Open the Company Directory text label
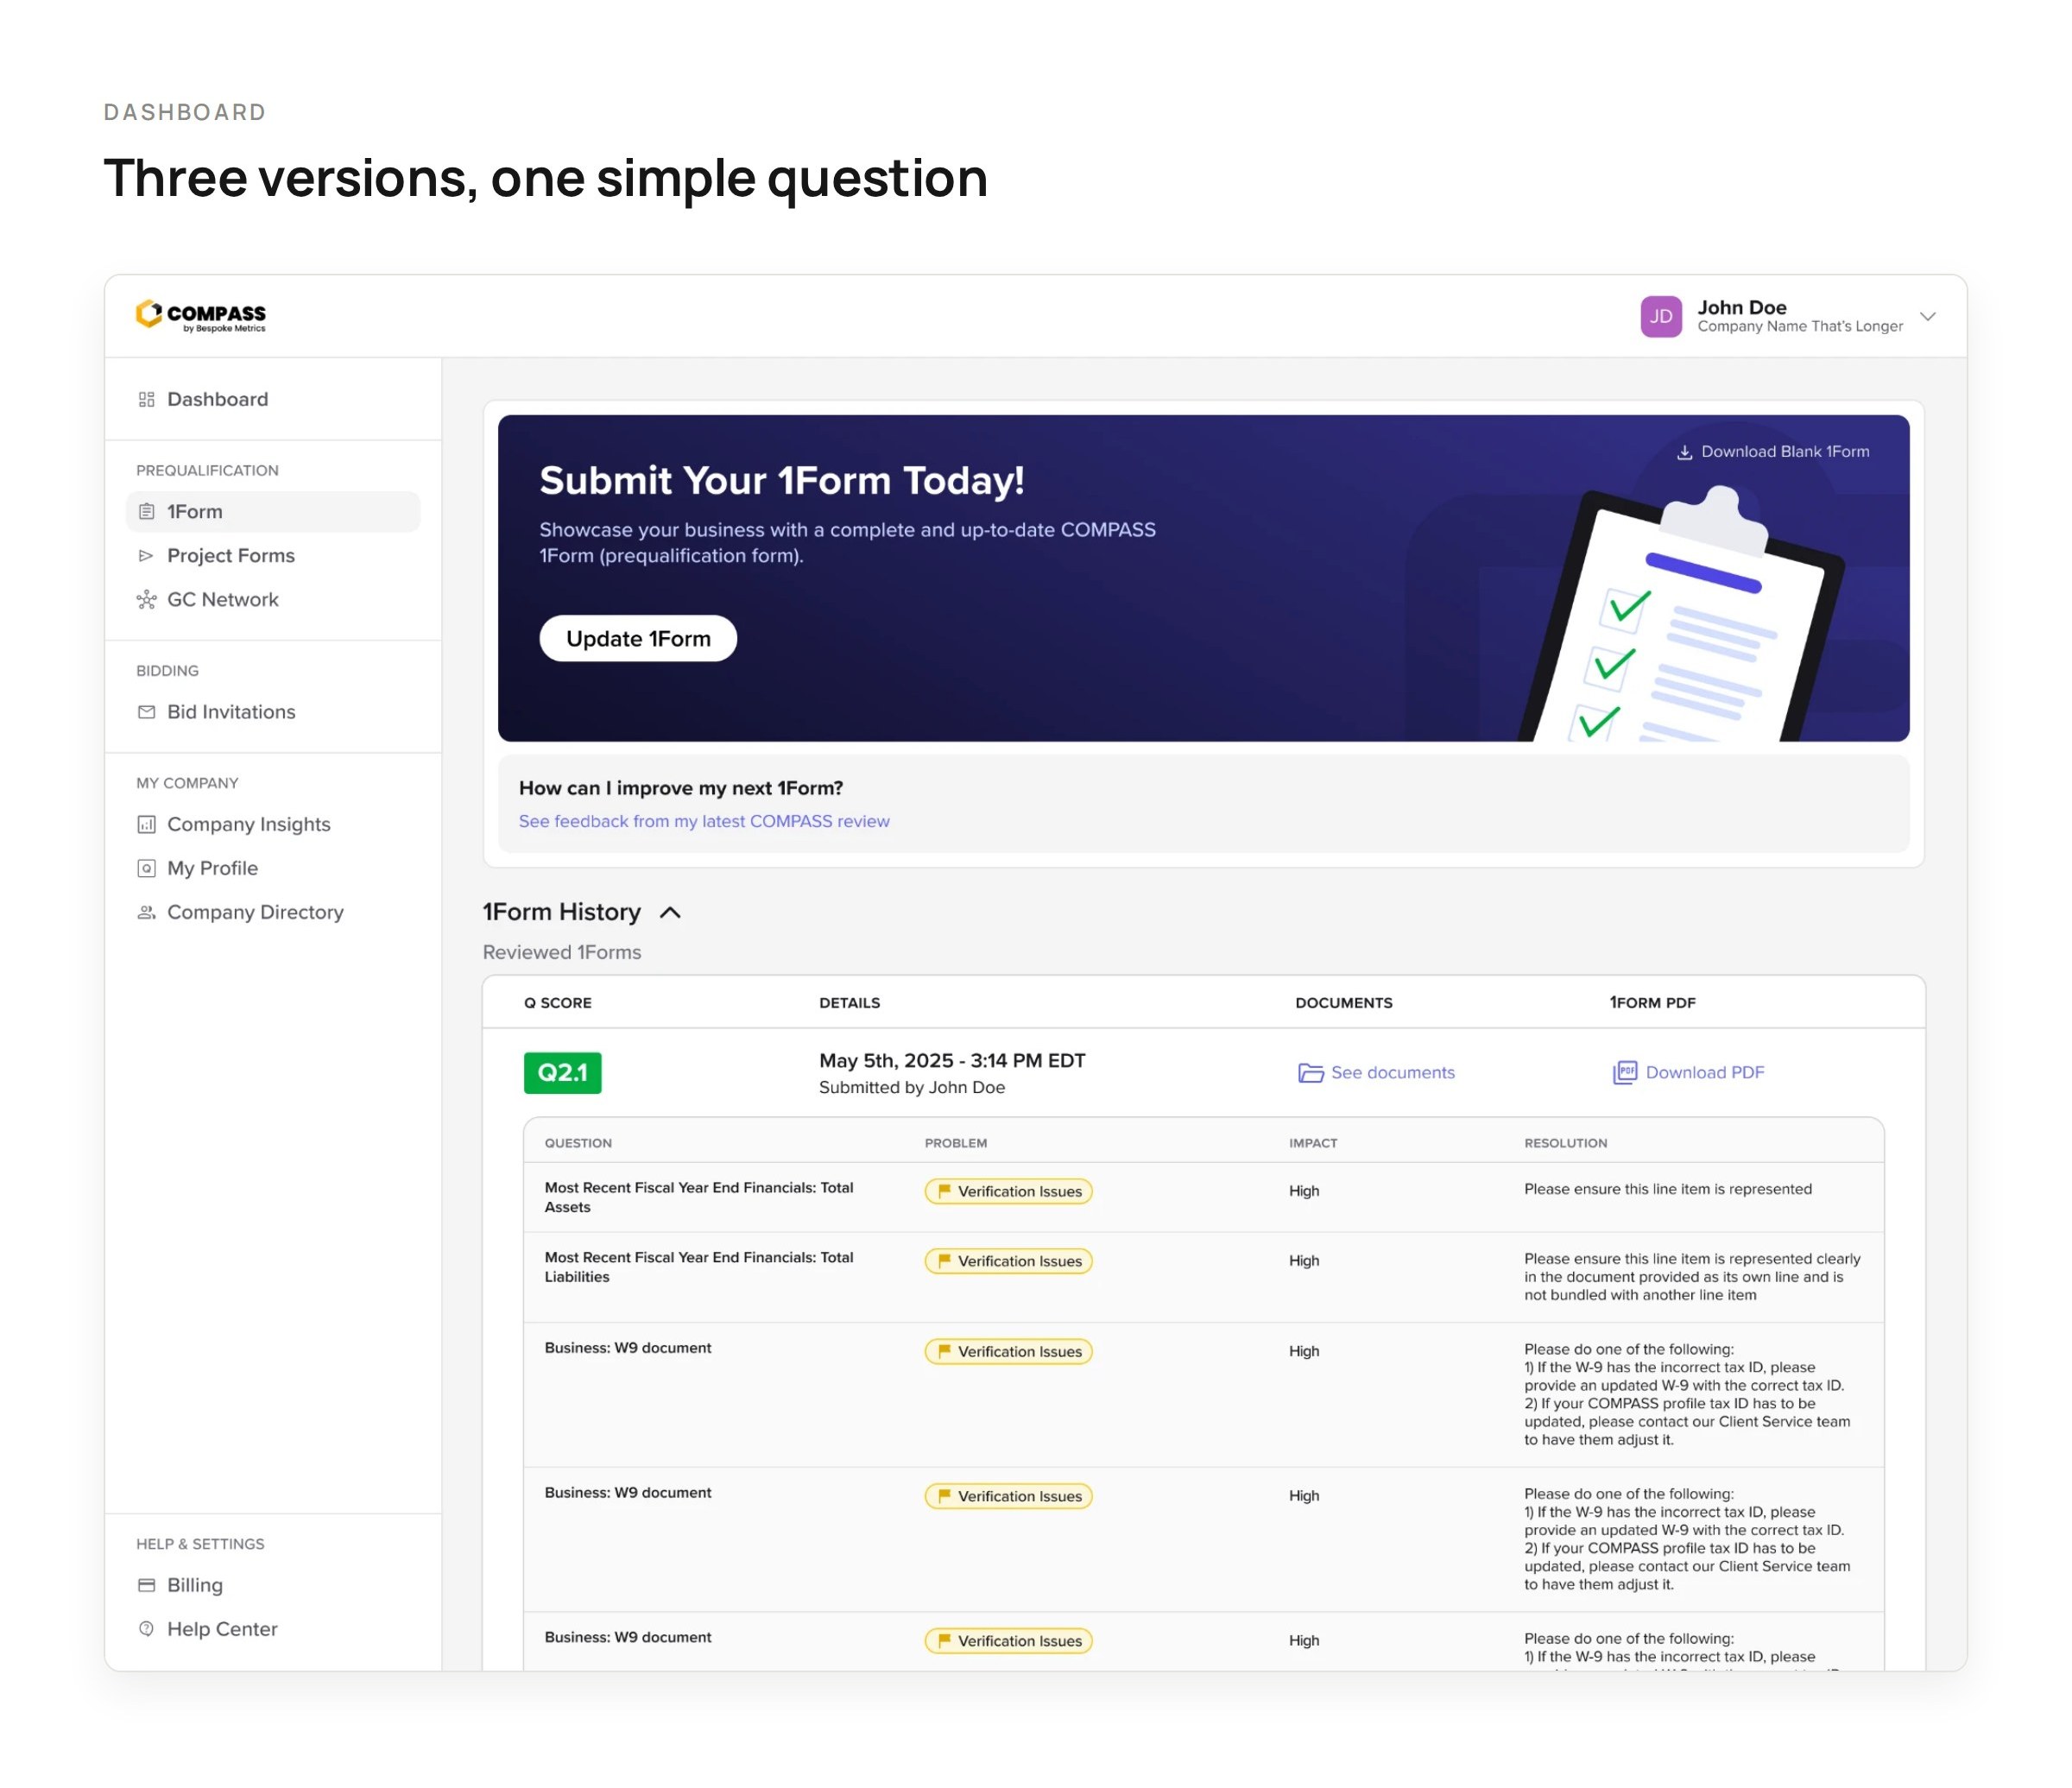This screenshot has height=1788, width=2072. [x=255, y=912]
